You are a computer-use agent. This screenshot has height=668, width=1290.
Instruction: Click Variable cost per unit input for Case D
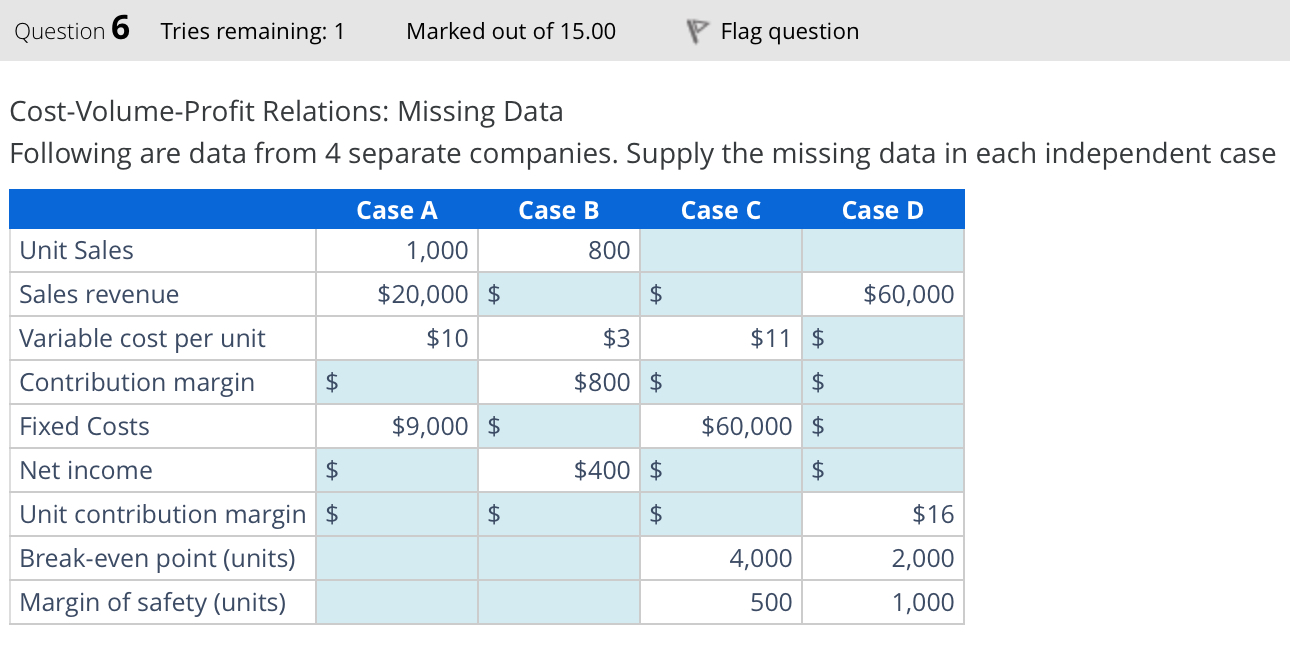click(882, 338)
